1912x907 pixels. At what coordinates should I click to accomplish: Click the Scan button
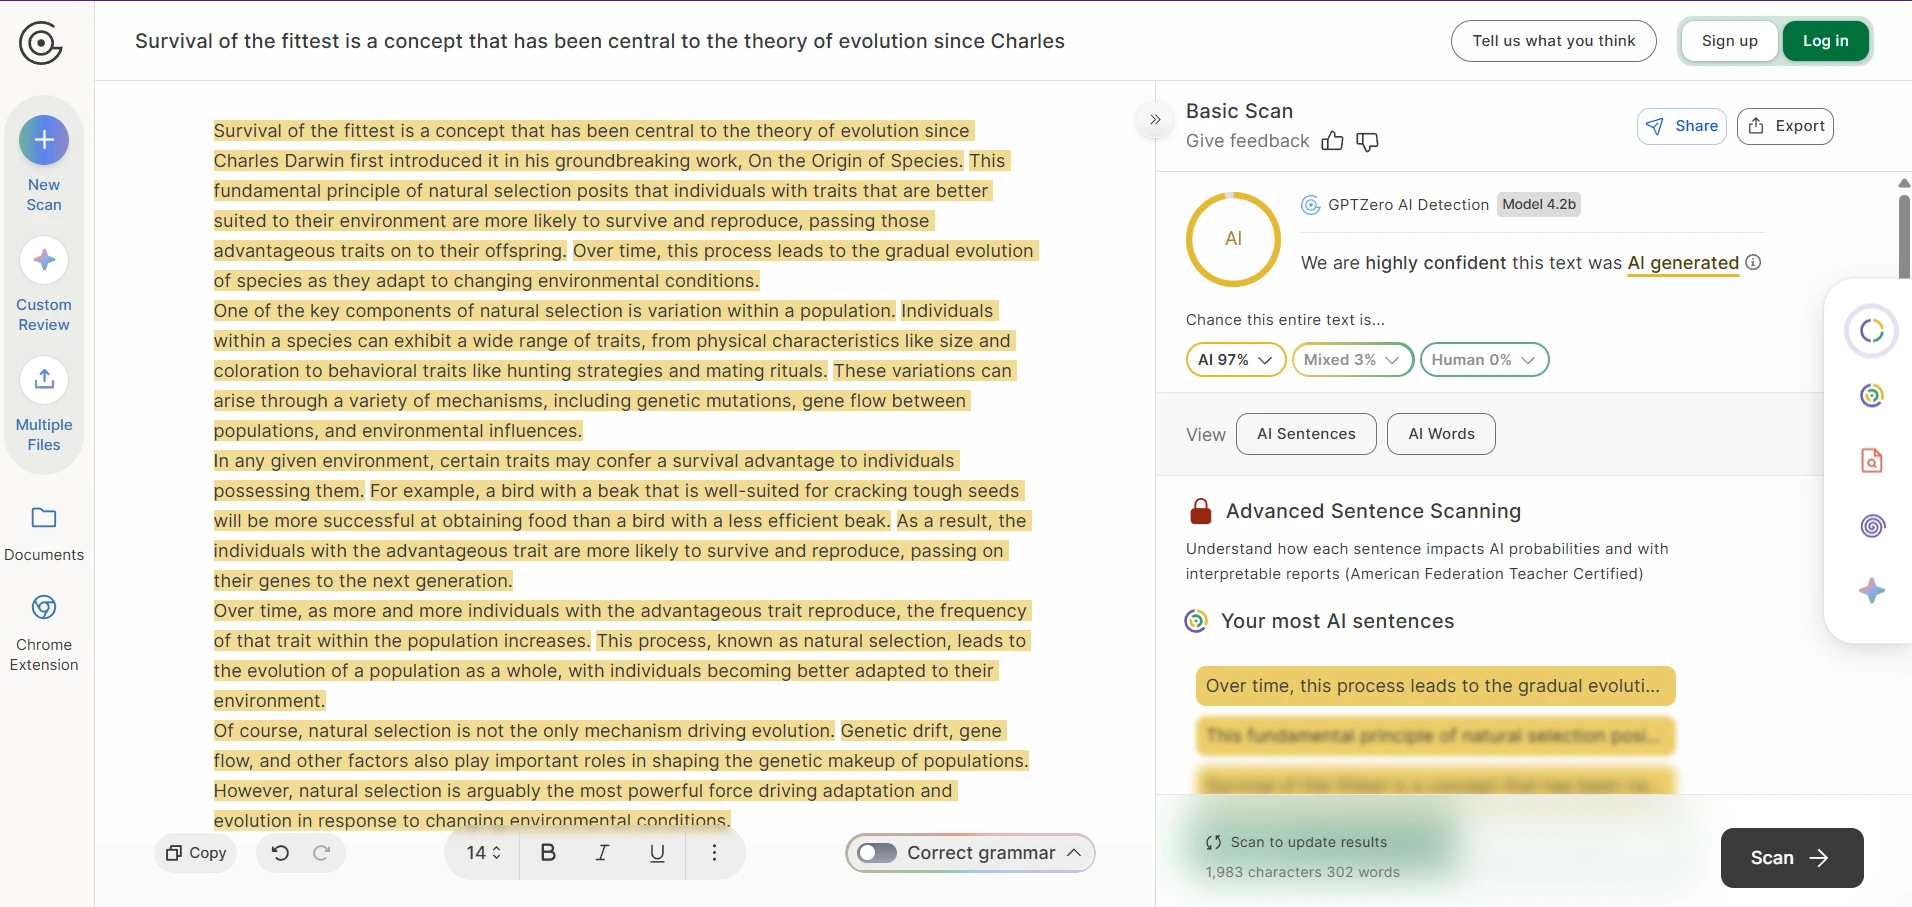[1791, 858]
